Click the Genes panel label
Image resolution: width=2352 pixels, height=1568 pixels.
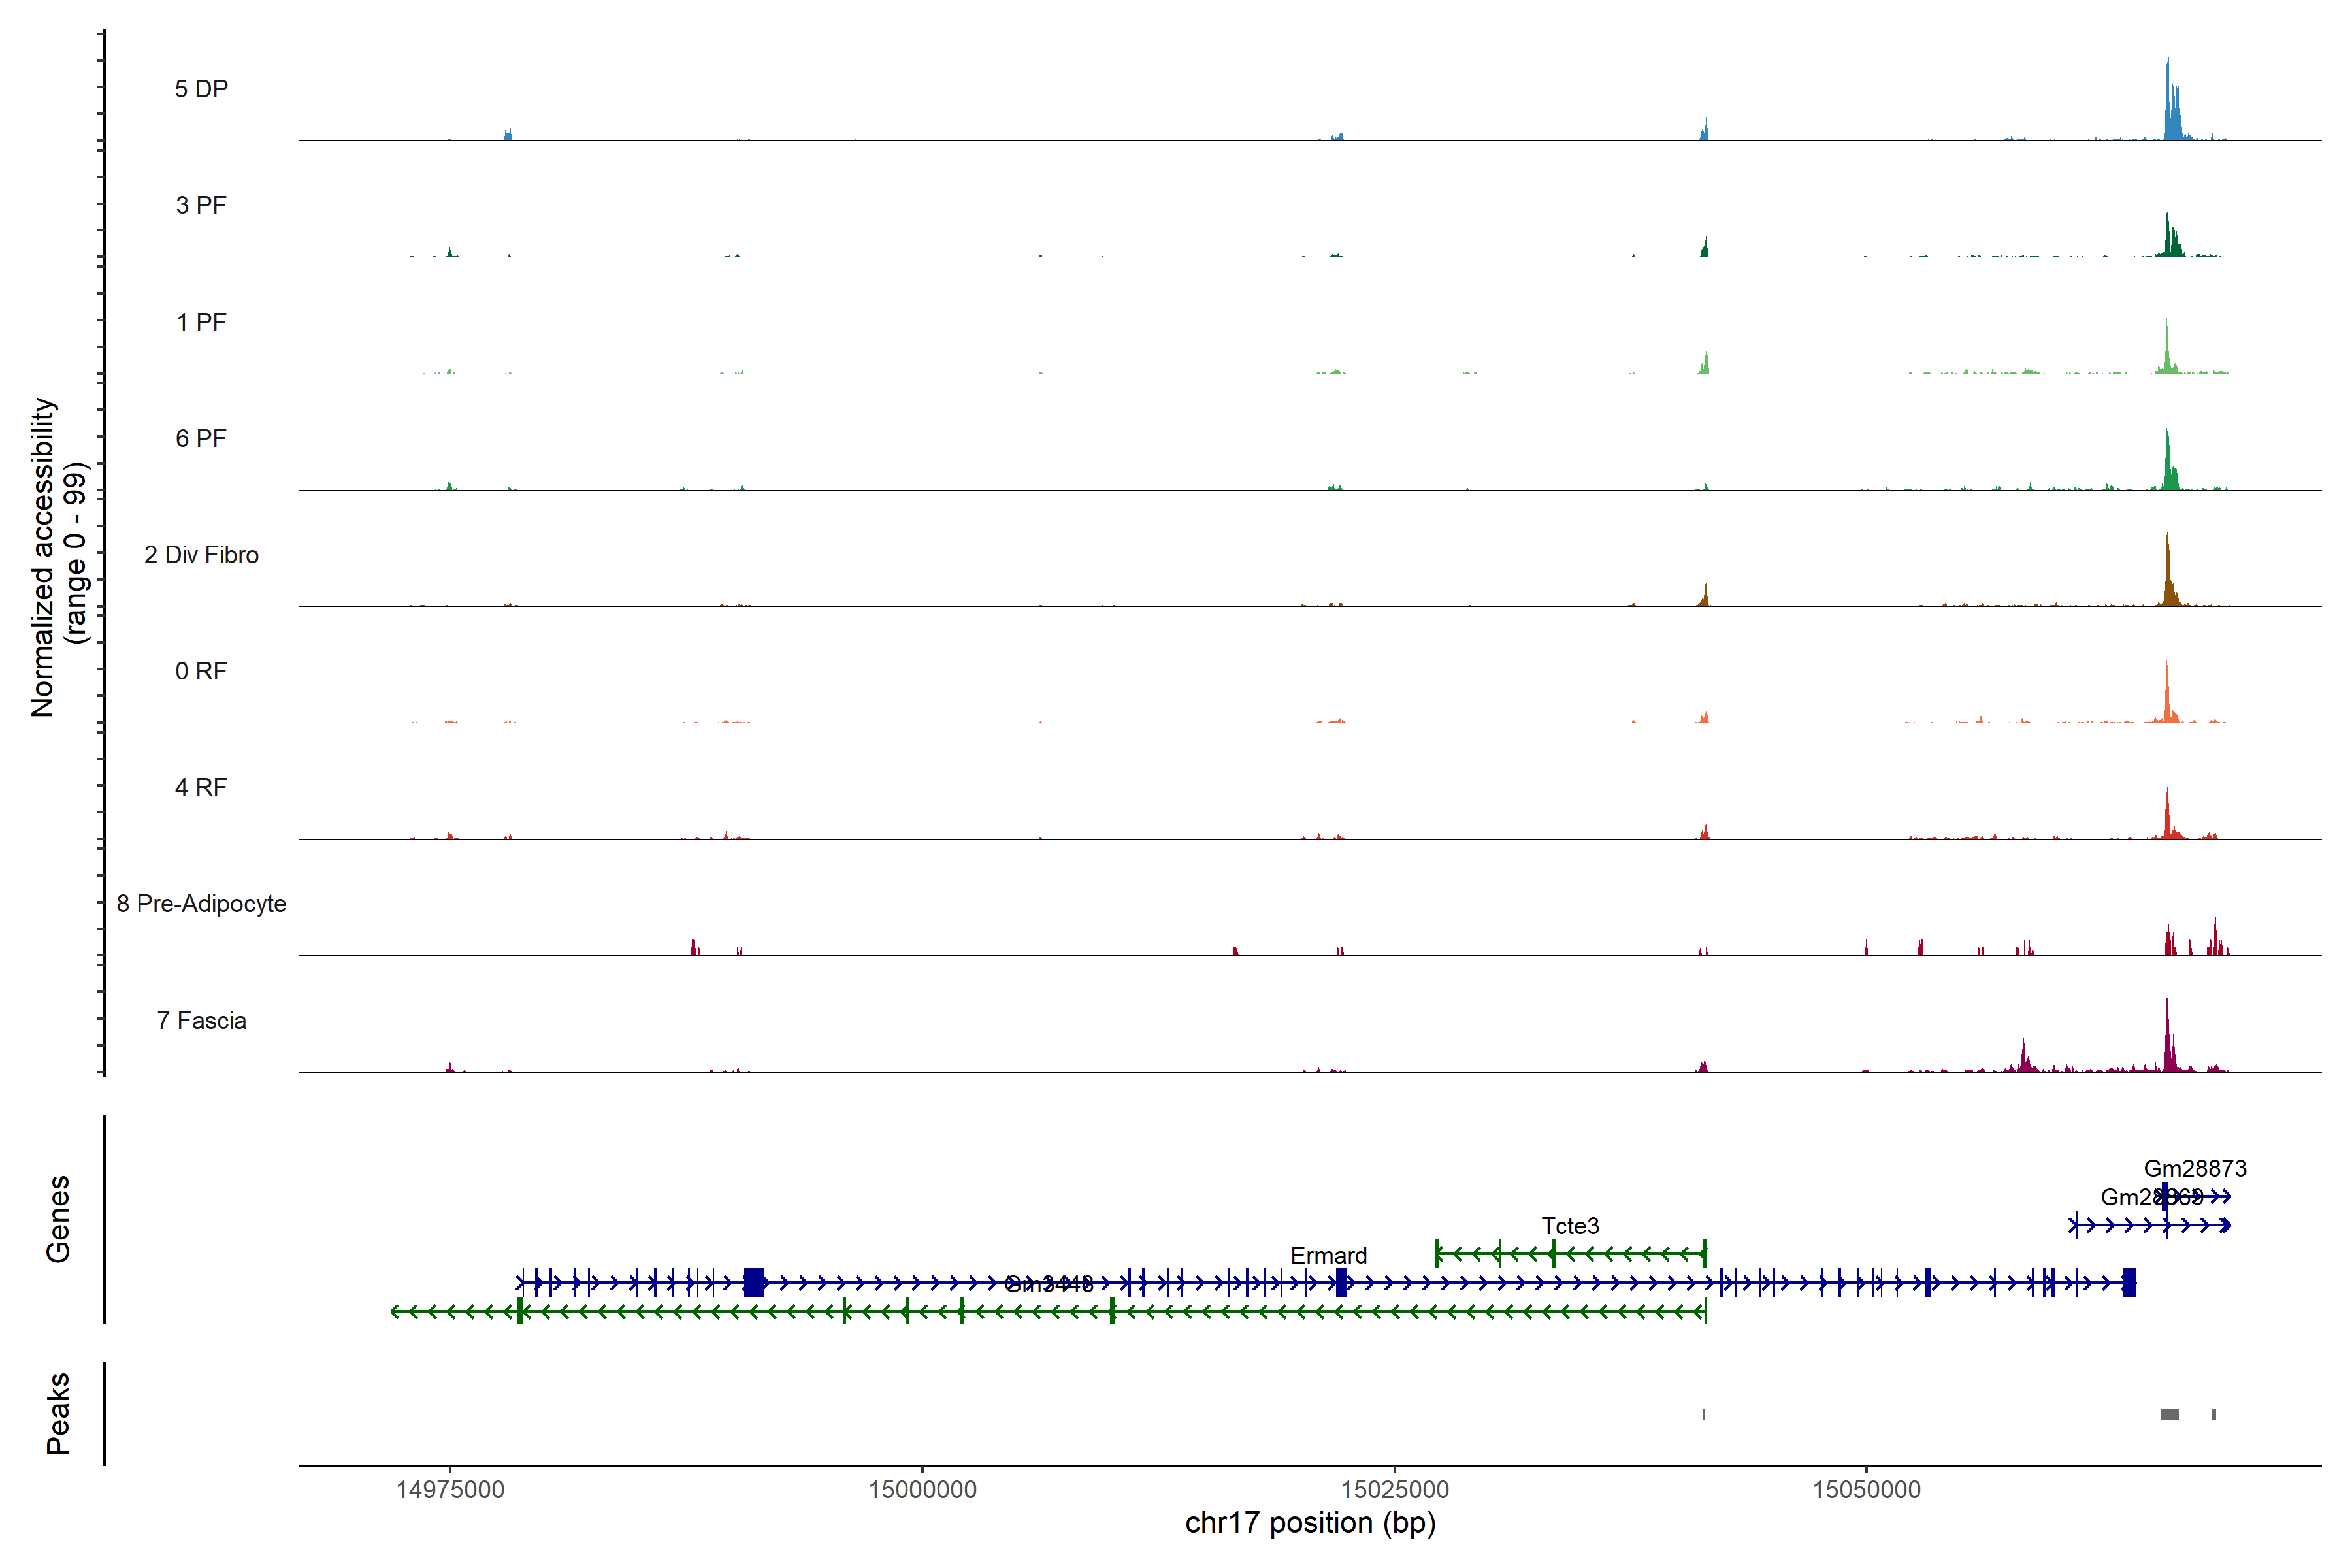[x=58, y=1218]
